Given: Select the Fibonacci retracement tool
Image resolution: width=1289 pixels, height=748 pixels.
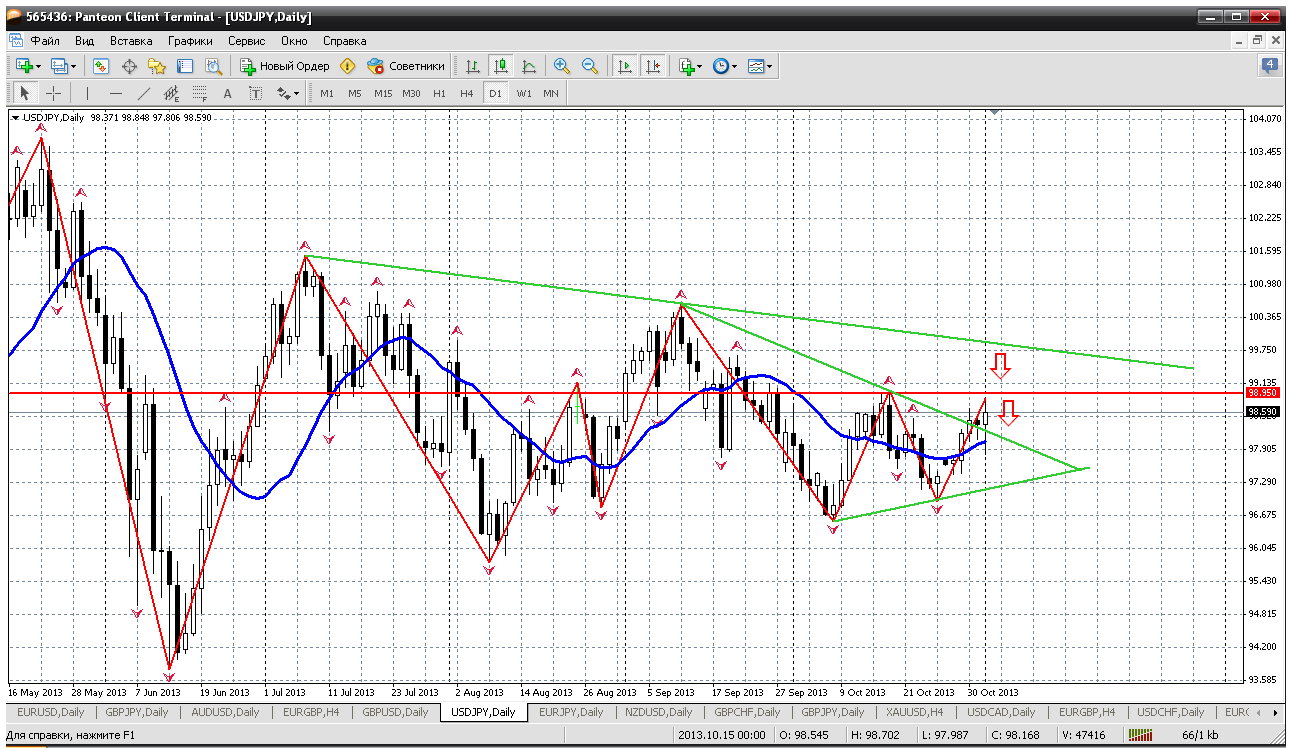Looking at the screenshot, I should pos(200,93).
